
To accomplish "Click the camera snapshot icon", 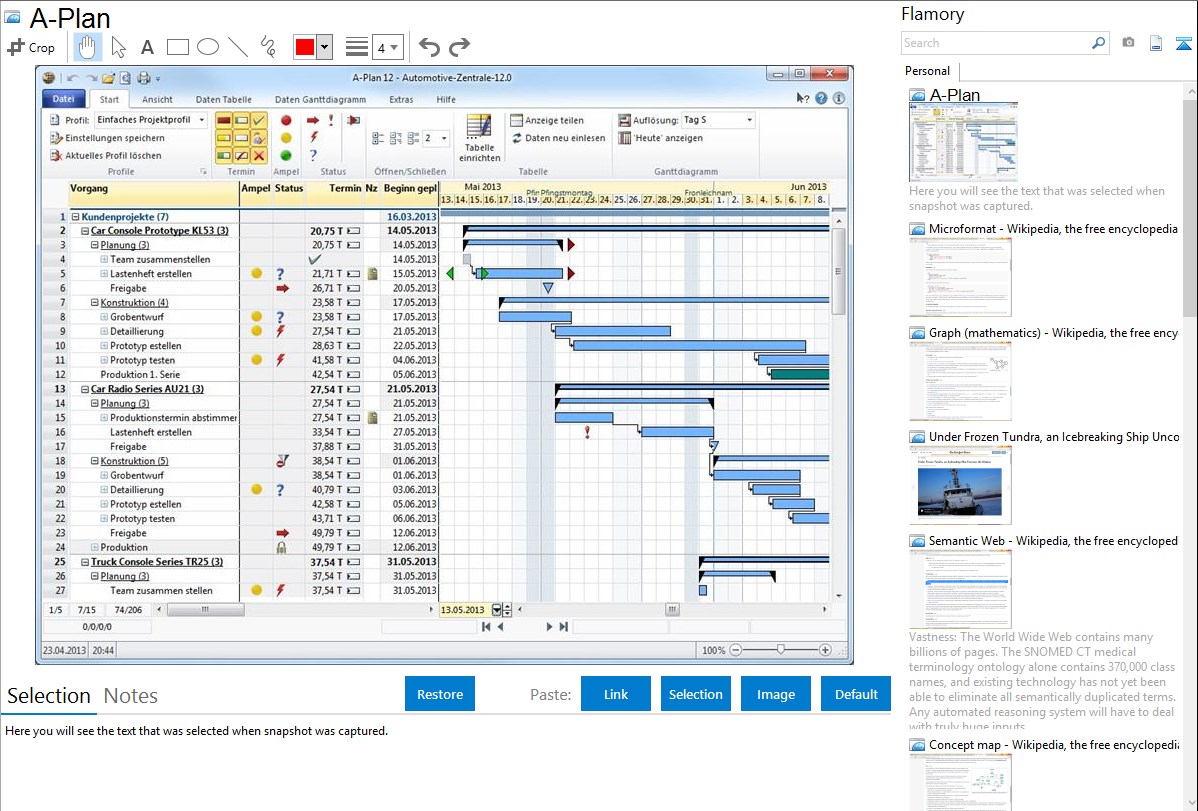I will pyautogui.click(x=1128, y=43).
